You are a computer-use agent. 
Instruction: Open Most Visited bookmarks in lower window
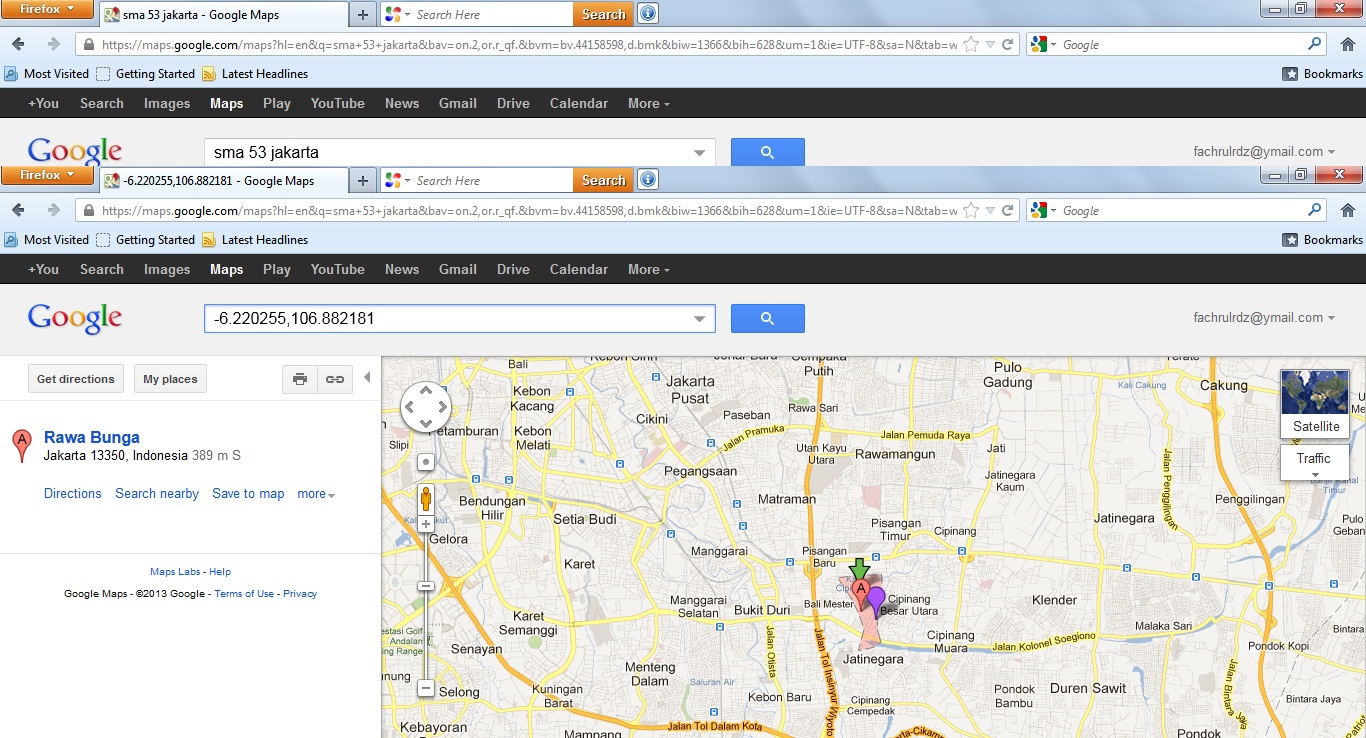pos(47,240)
